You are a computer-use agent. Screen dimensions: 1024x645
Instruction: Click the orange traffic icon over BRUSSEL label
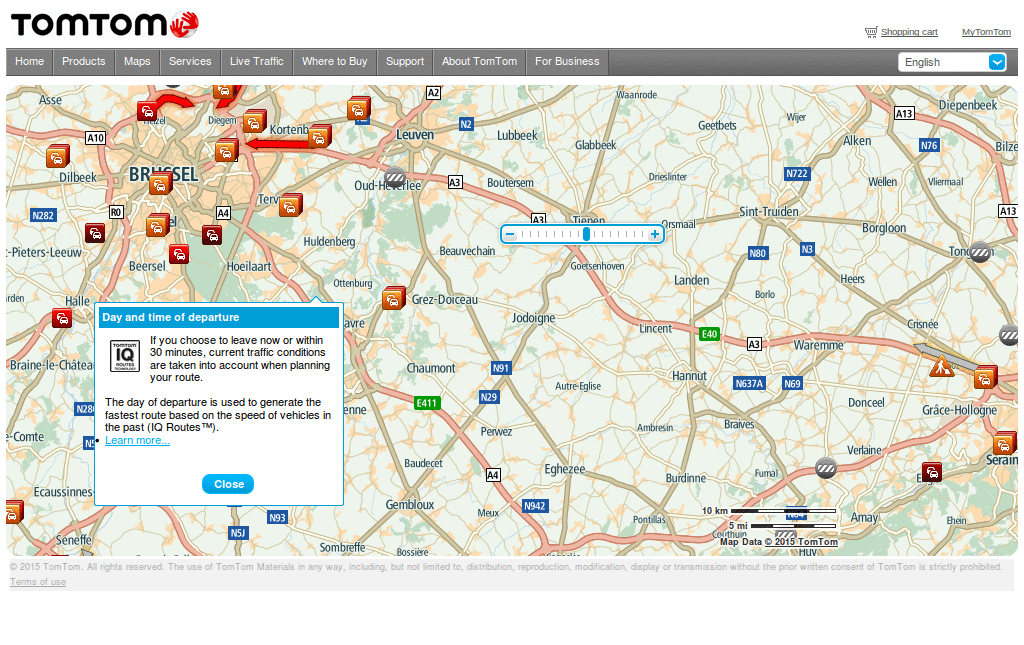click(x=160, y=185)
